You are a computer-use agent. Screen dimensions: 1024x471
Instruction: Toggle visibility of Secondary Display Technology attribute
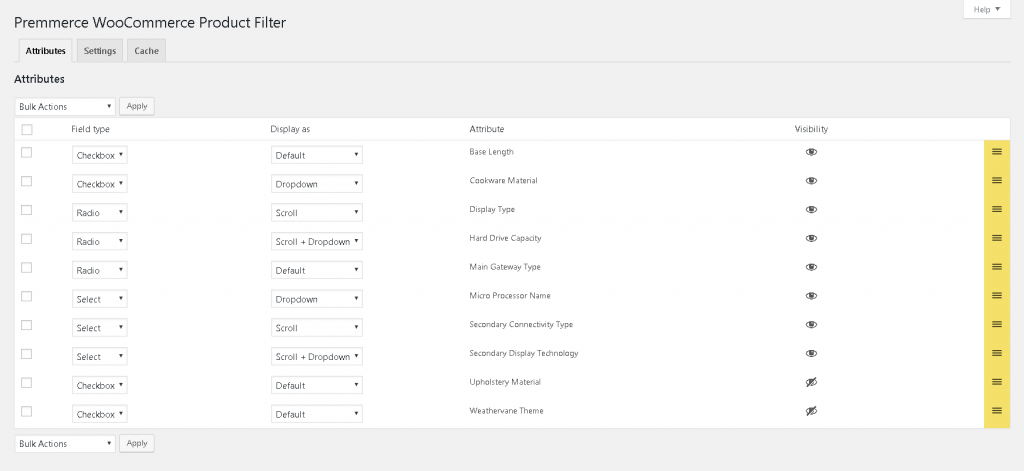(x=811, y=353)
